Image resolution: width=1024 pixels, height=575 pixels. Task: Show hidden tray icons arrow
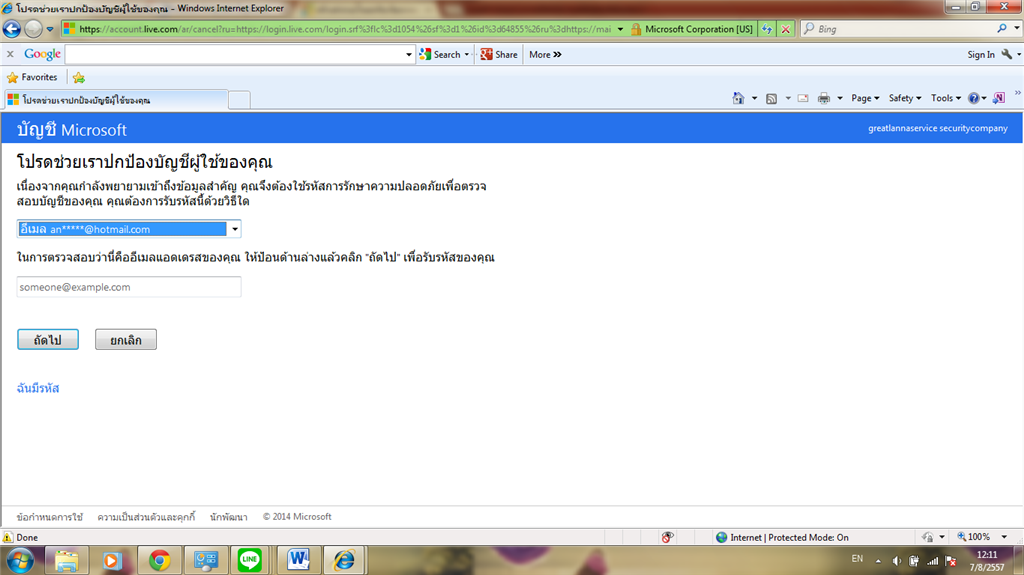pyautogui.click(x=878, y=561)
